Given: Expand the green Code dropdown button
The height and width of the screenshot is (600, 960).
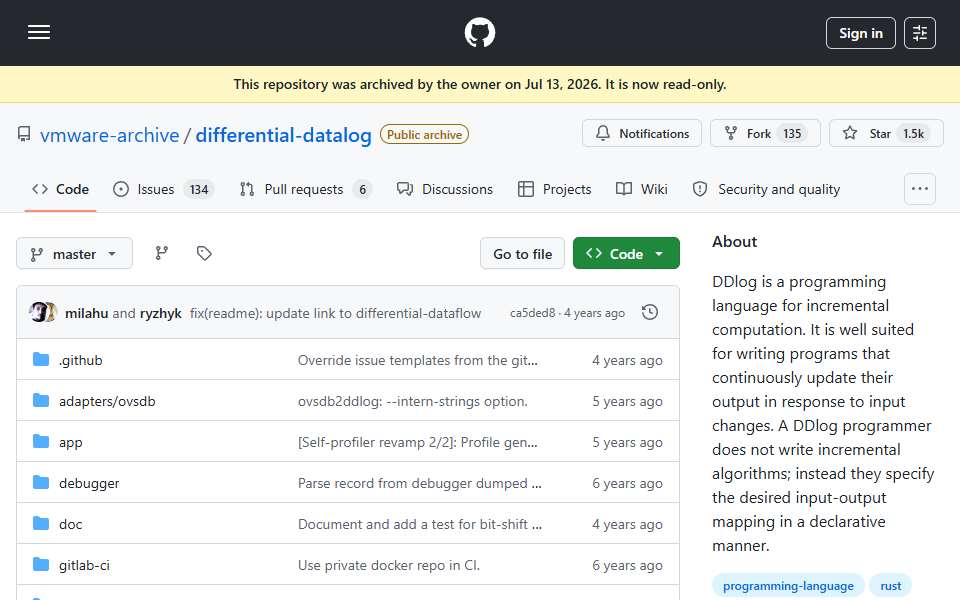Looking at the screenshot, I should (x=626, y=253).
